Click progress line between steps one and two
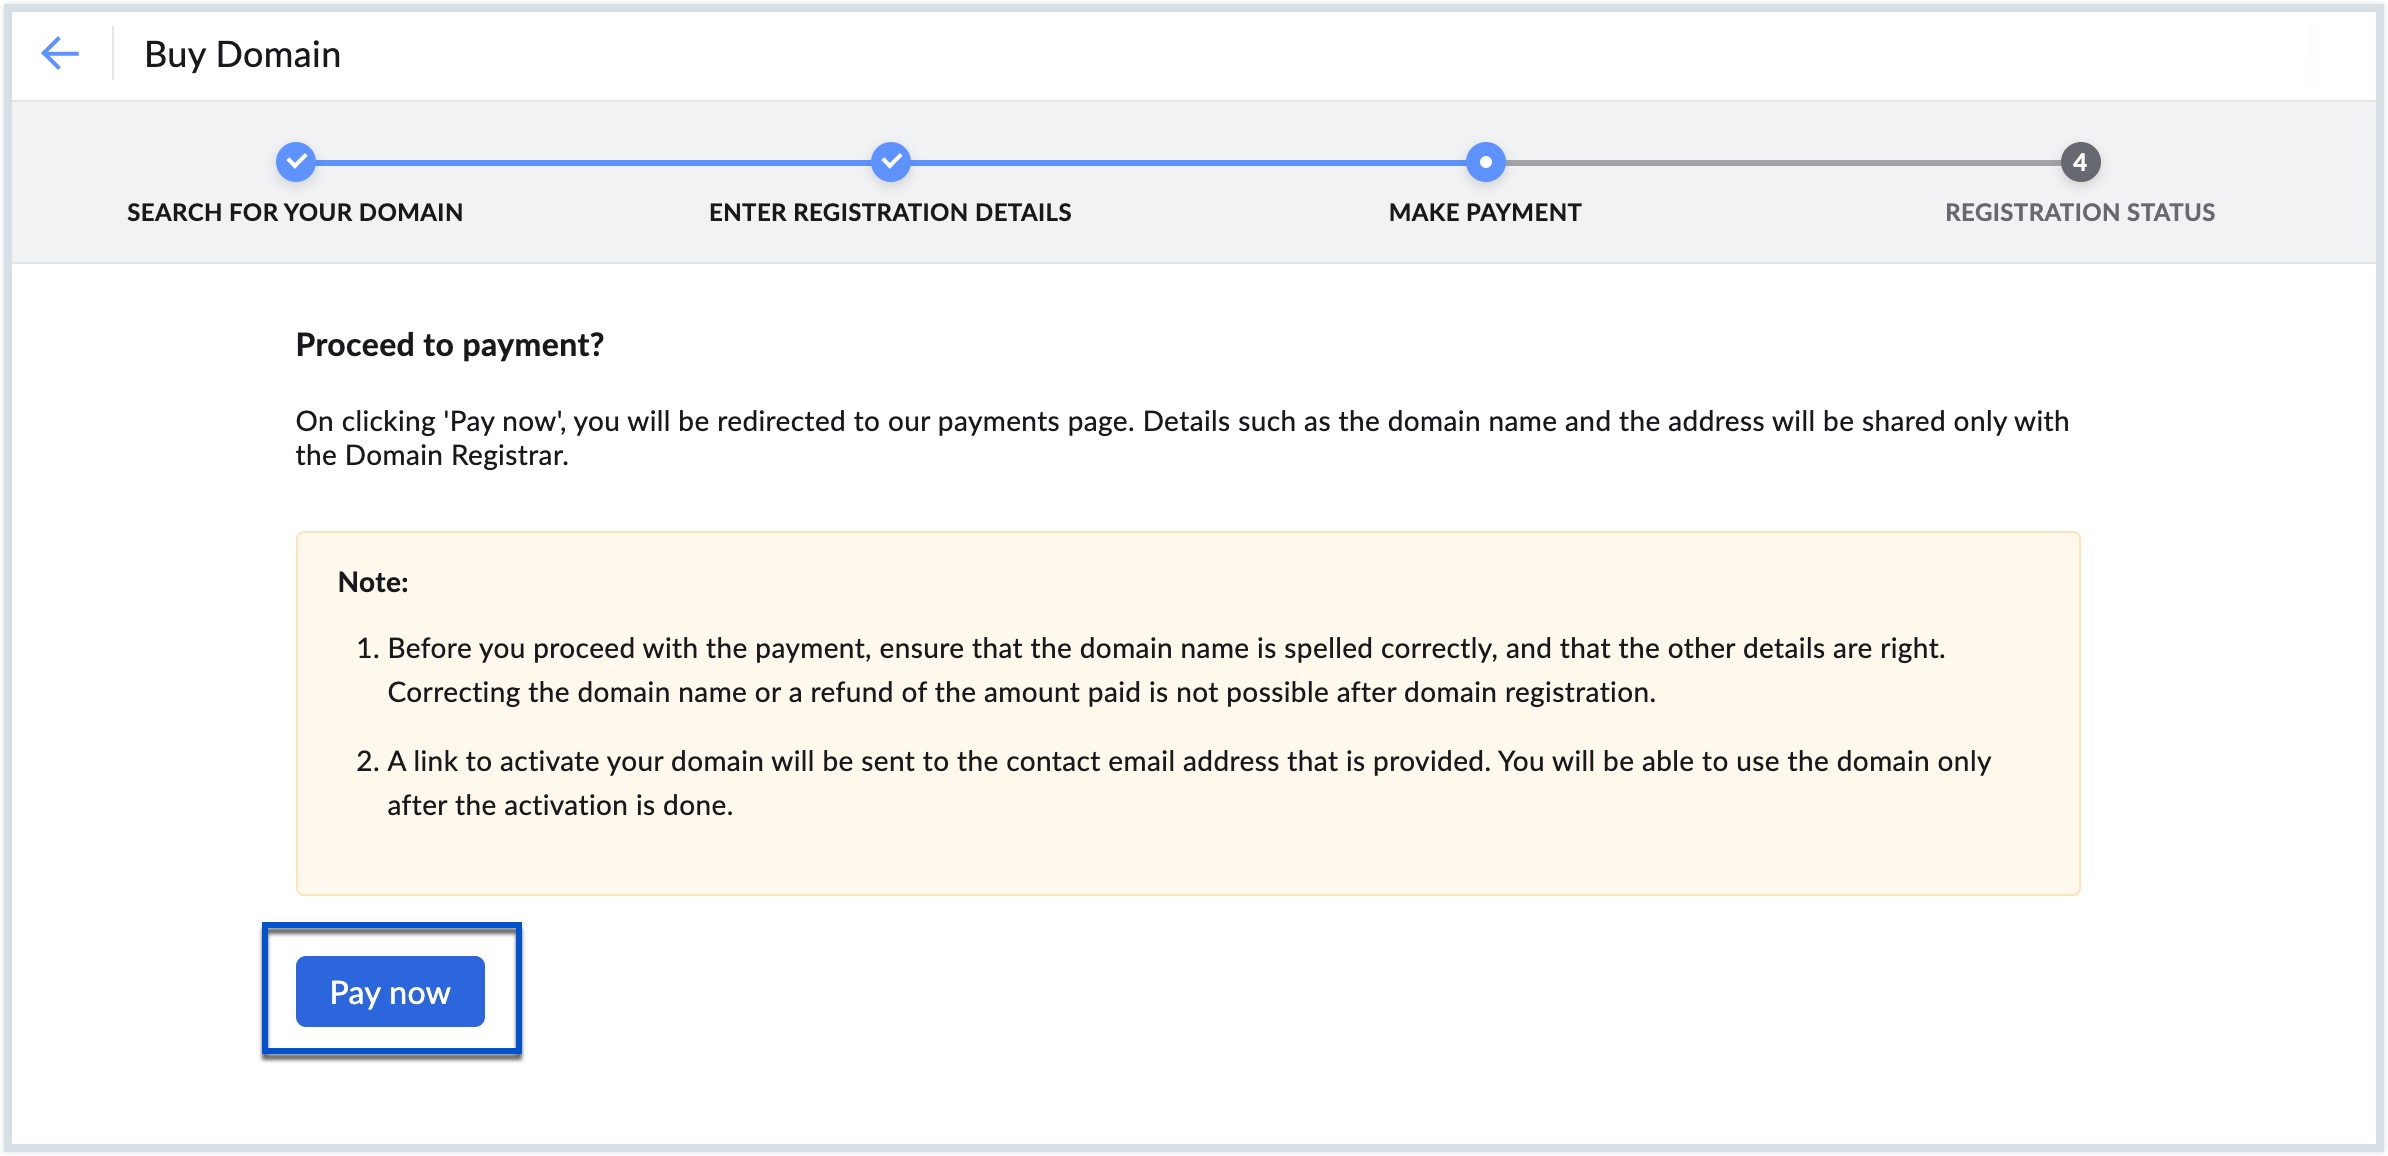This screenshot has width=2388, height=1156. (x=593, y=162)
